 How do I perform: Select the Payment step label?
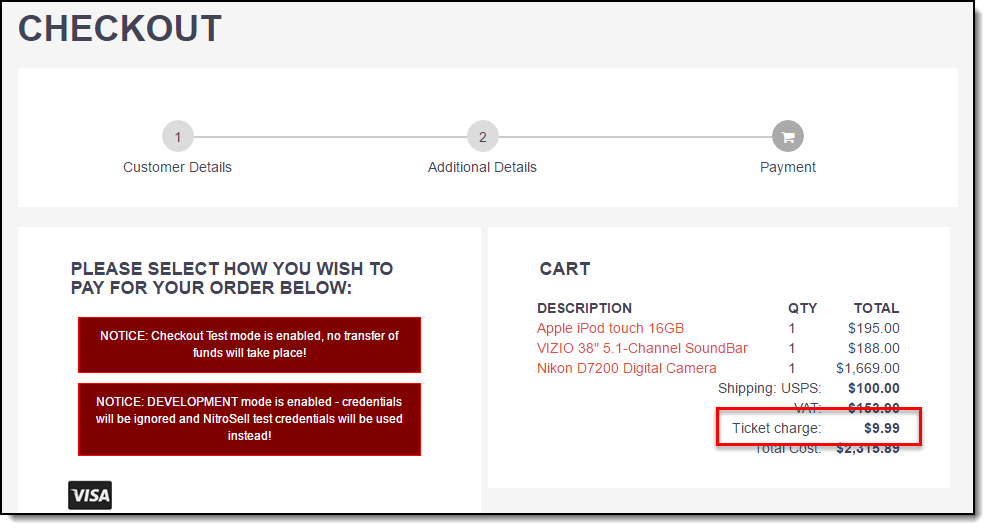tap(787, 167)
